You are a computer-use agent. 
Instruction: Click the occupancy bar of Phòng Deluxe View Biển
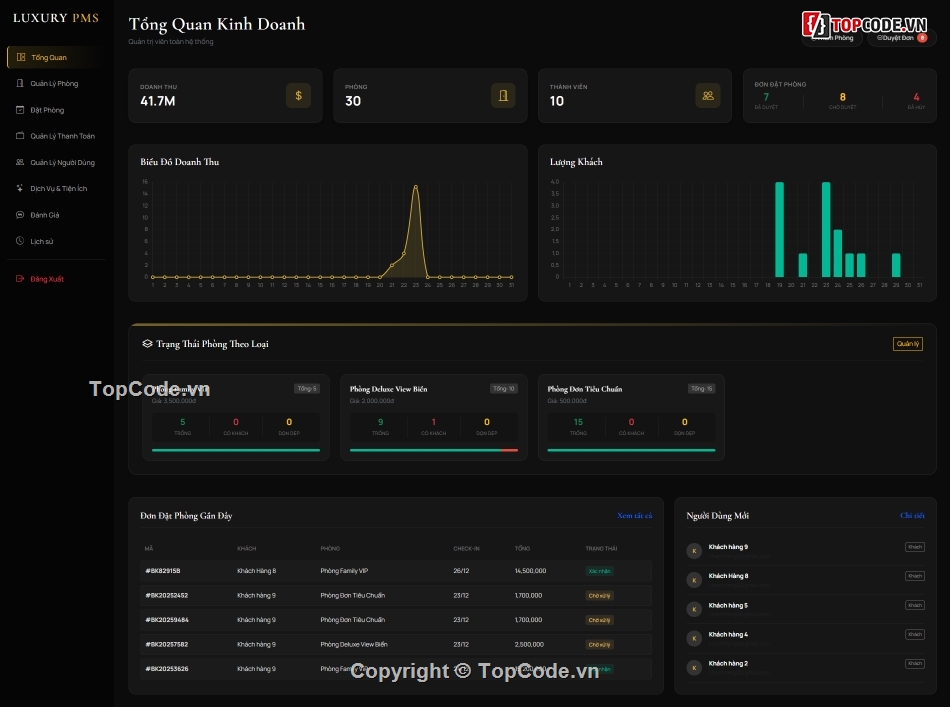click(433, 450)
